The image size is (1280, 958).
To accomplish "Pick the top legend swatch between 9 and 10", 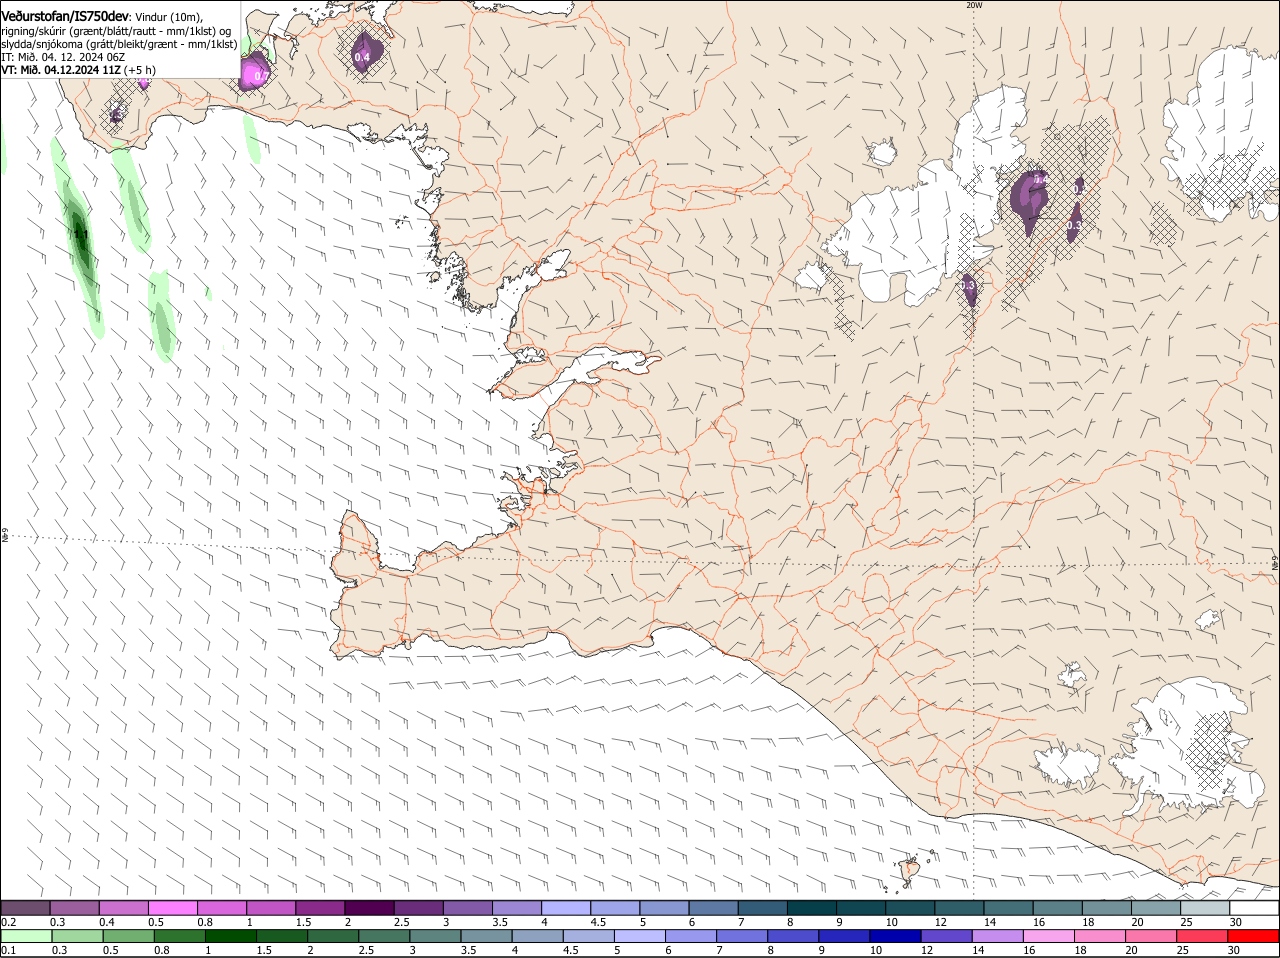I will pos(861,908).
